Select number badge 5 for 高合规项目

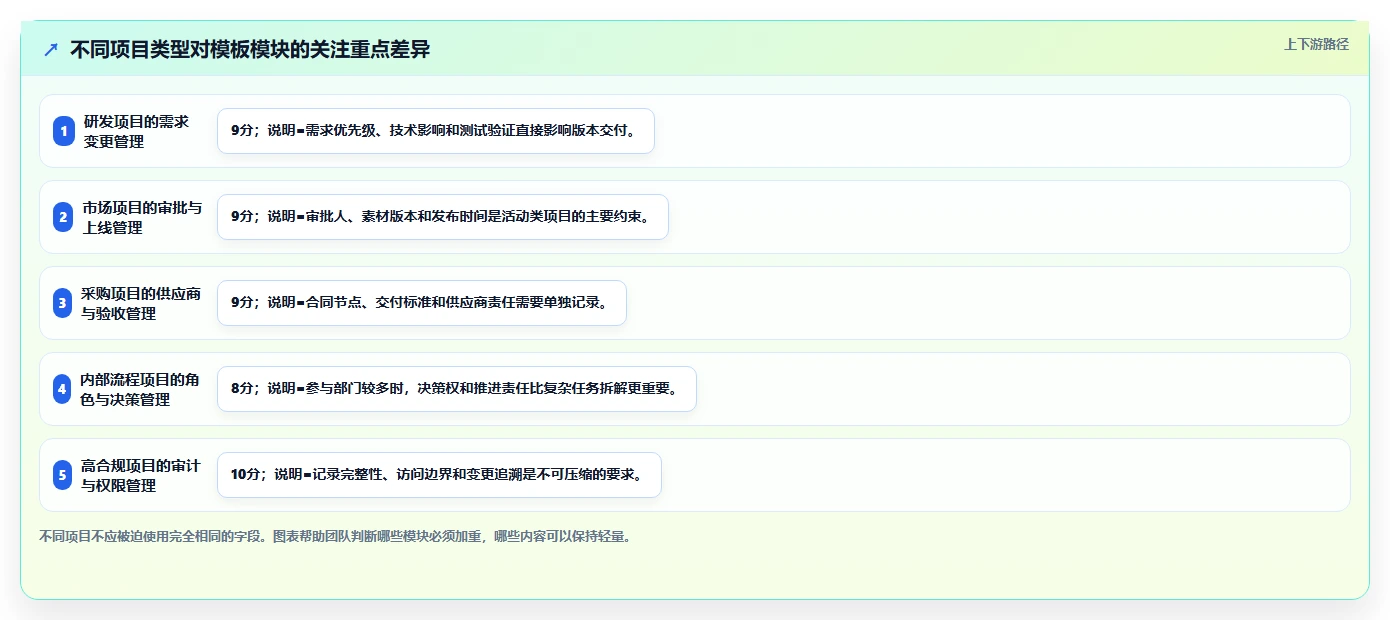click(x=64, y=475)
